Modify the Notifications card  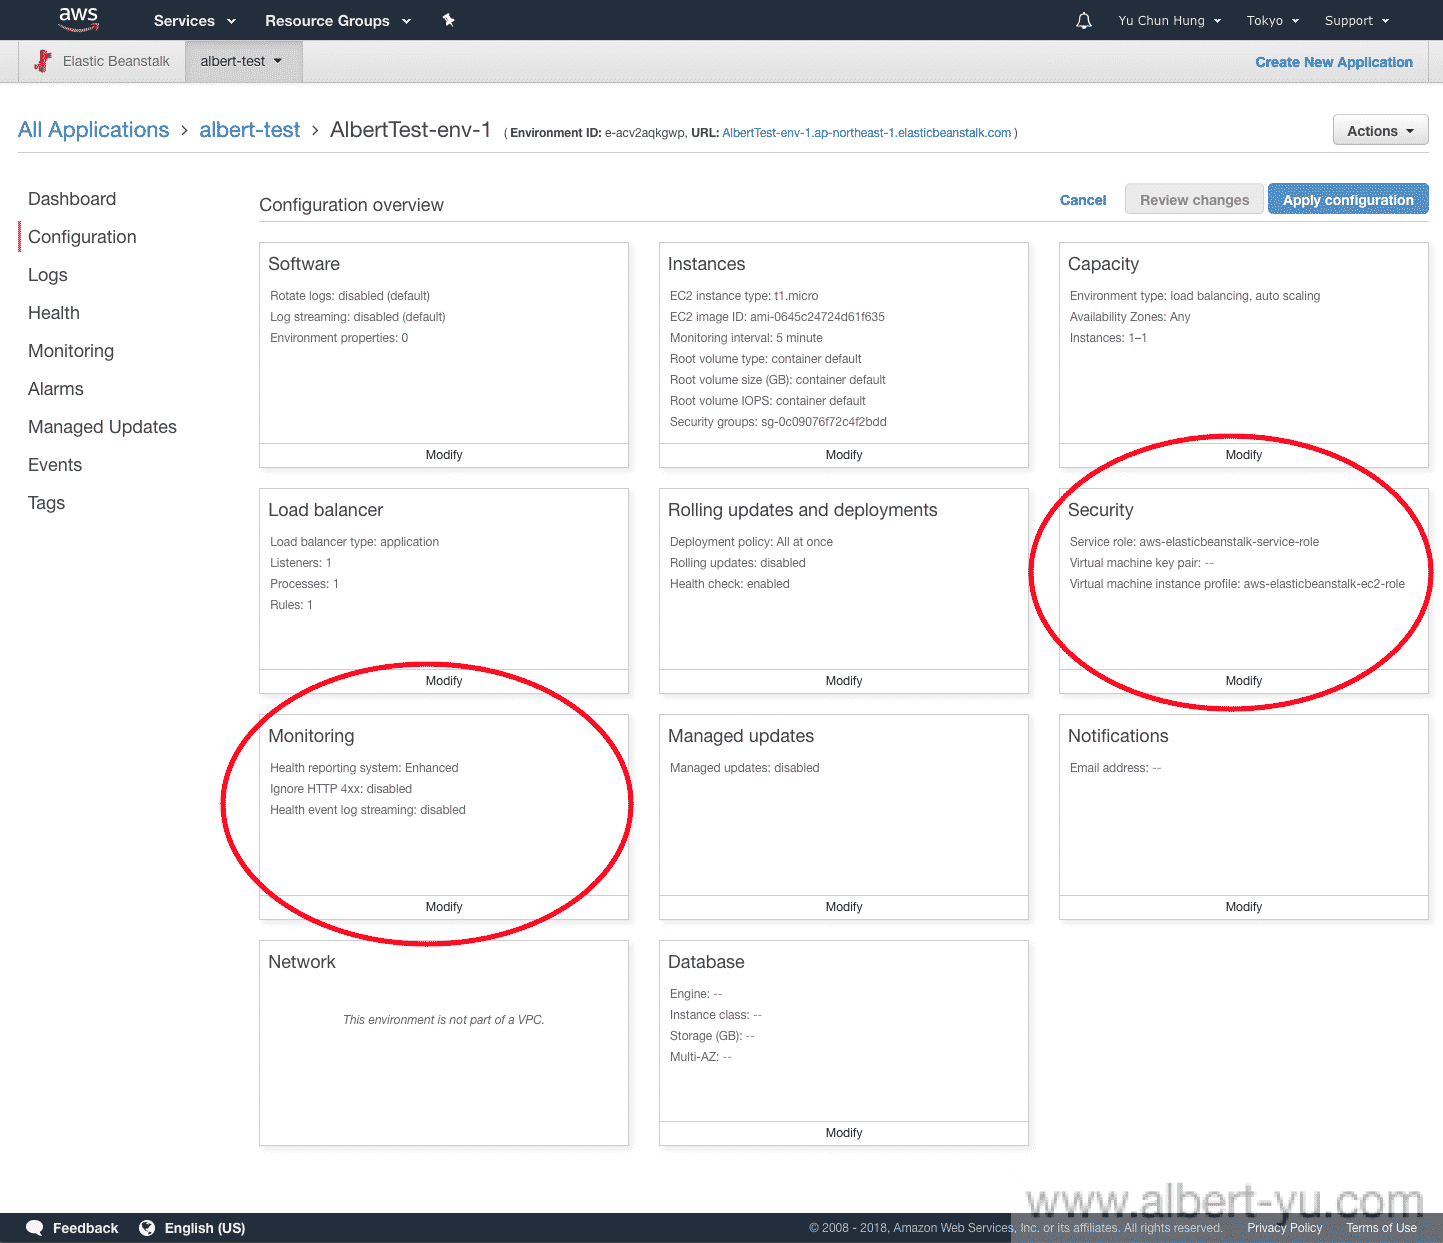[1244, 907]
